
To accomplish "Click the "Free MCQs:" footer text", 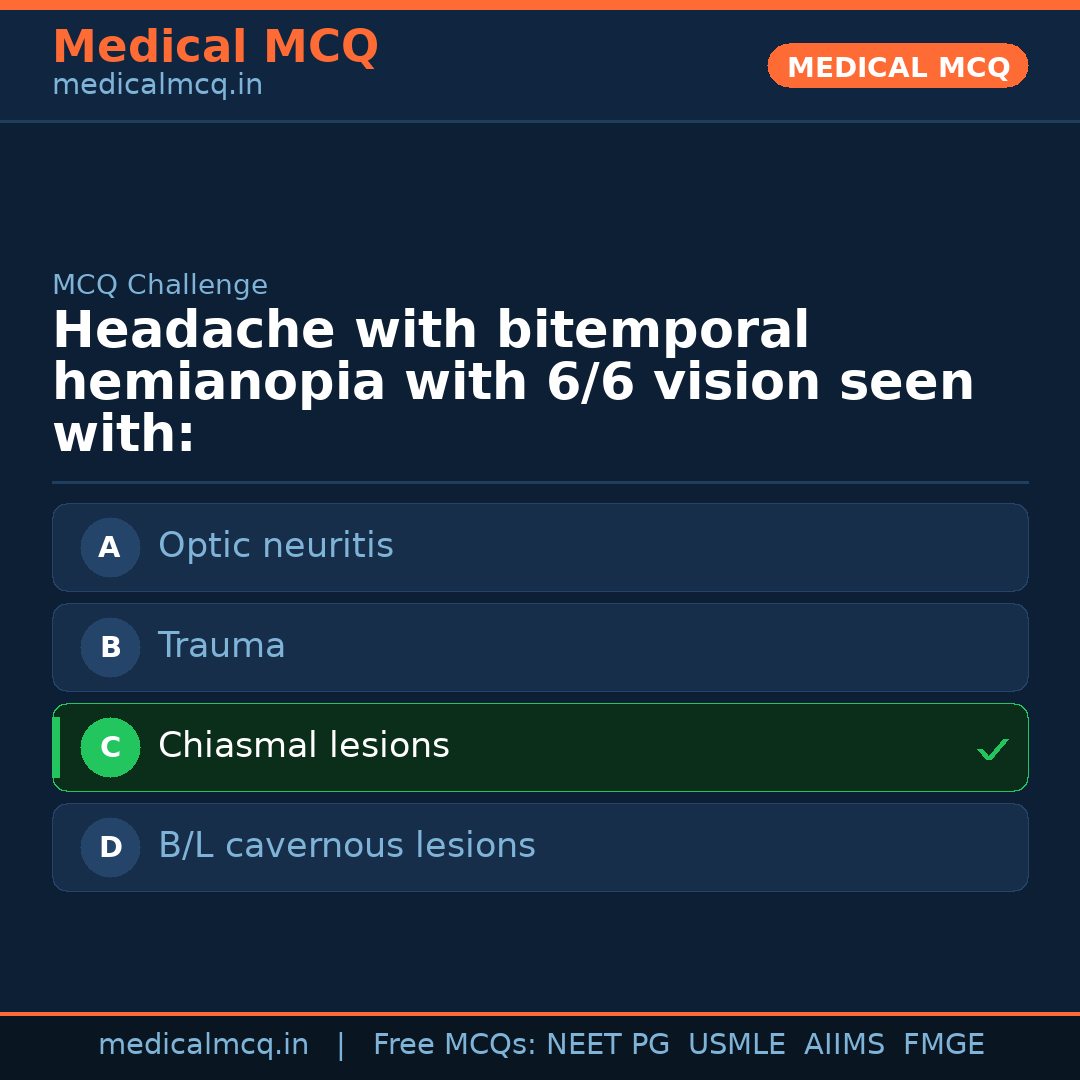I will pos(455,1045).
